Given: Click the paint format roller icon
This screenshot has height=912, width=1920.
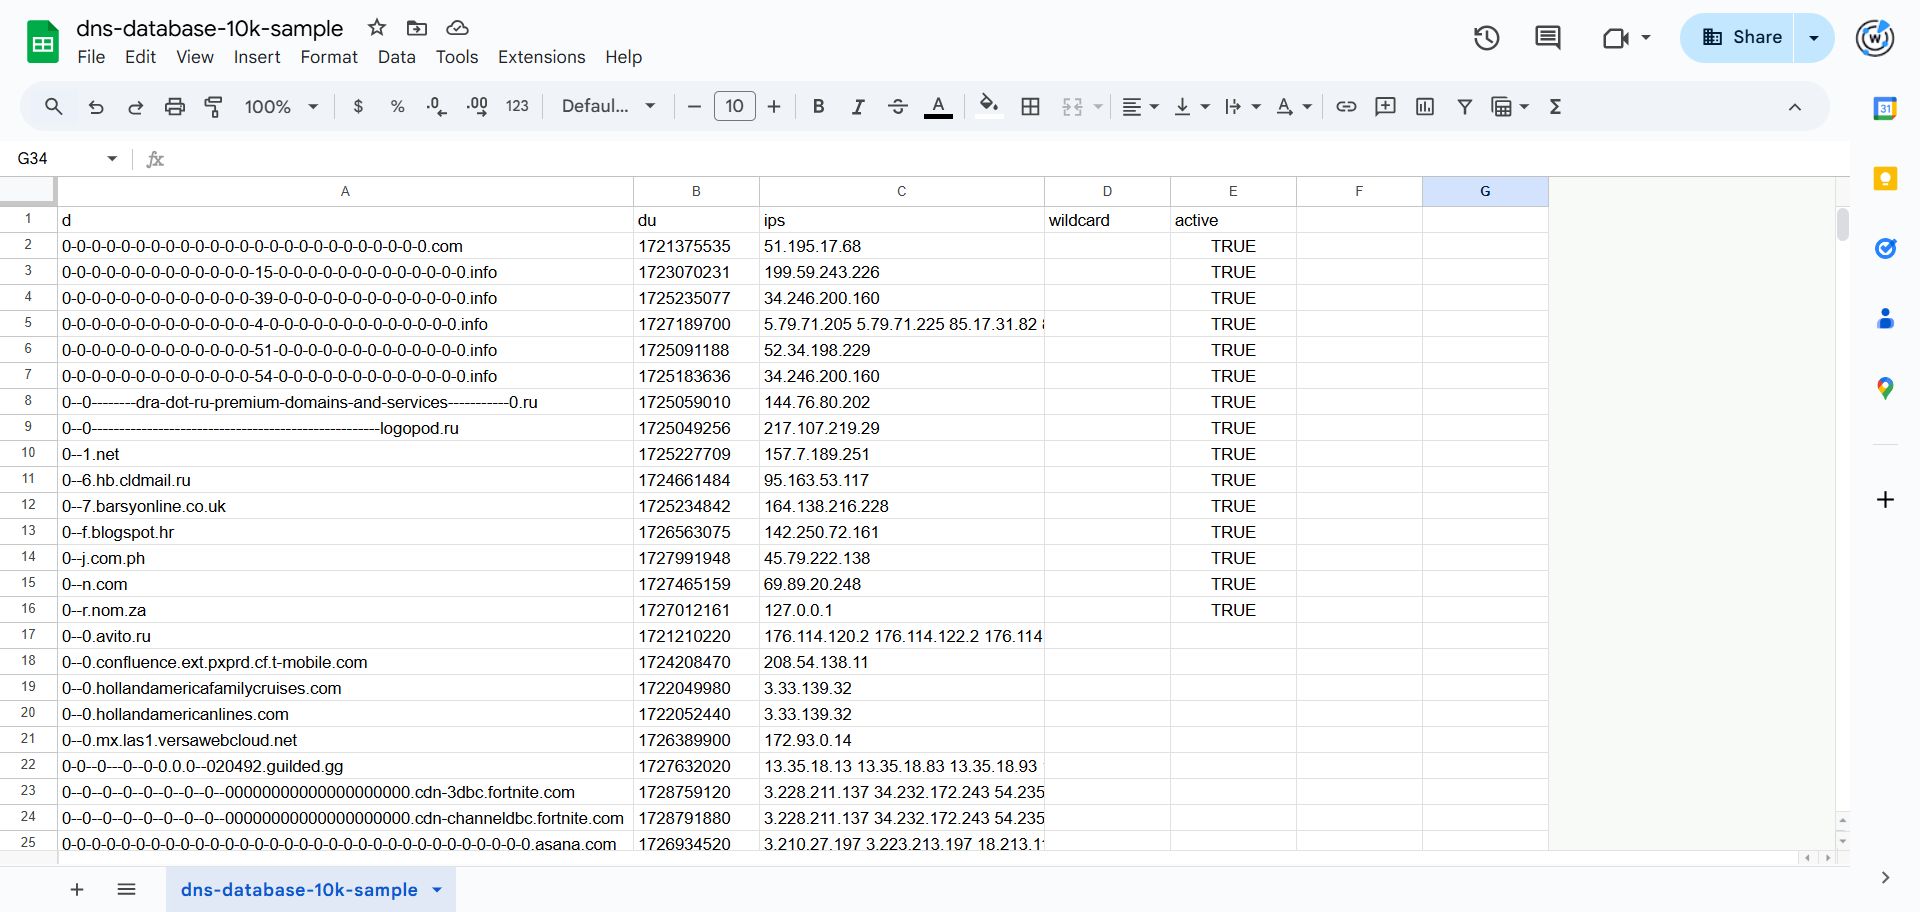Looking at the screenshot, I should tap(213, 107).
